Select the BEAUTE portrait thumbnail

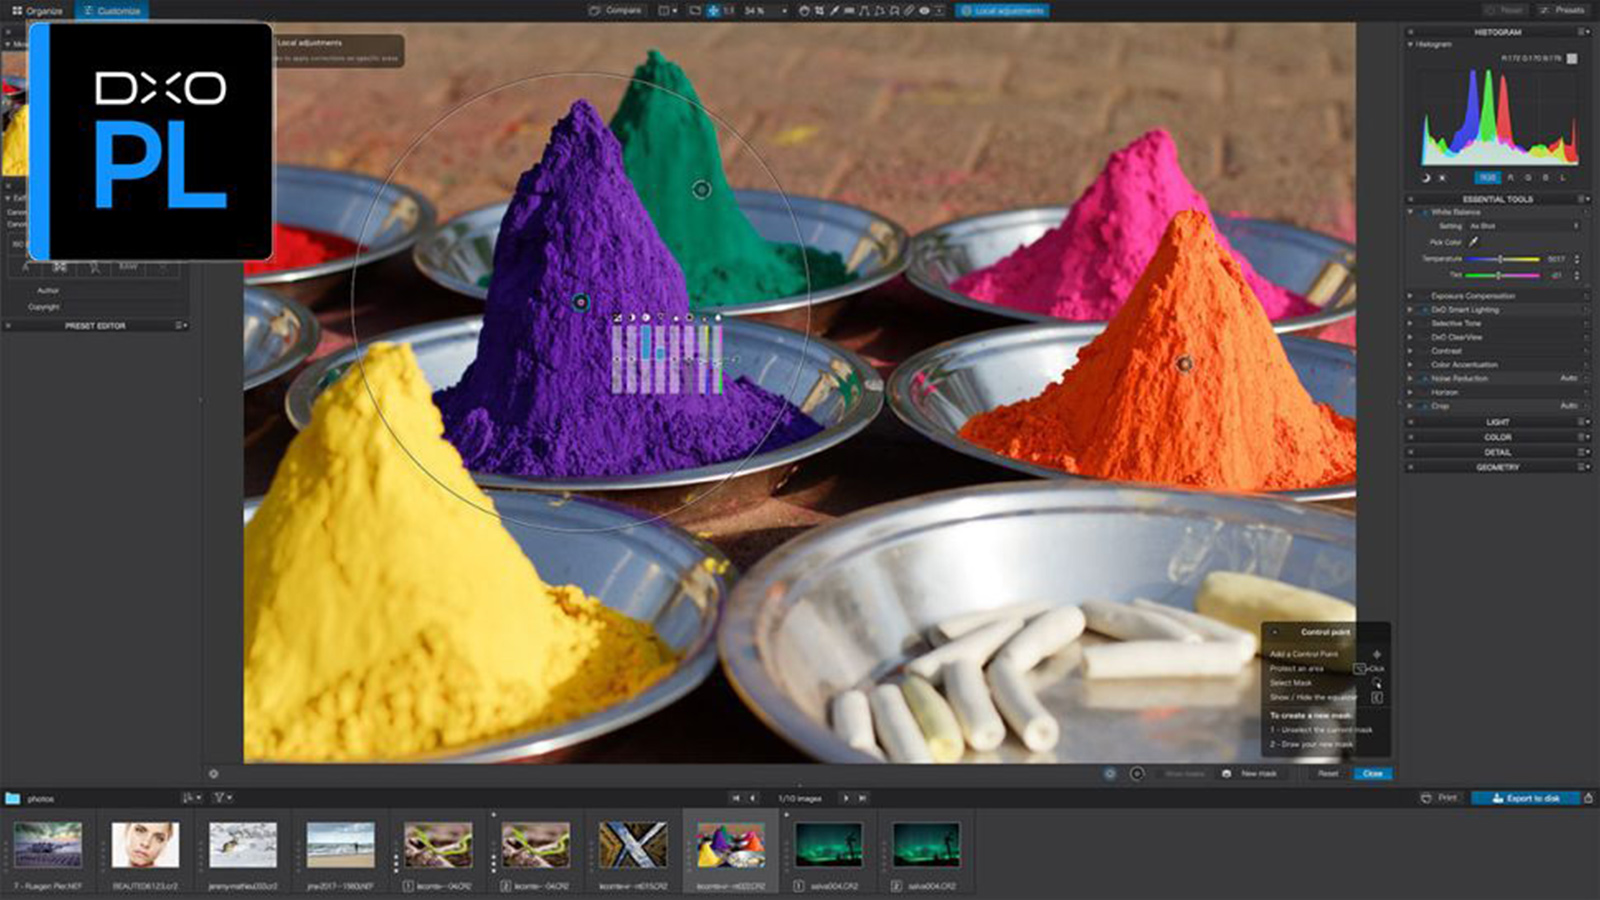pos(145,845)
